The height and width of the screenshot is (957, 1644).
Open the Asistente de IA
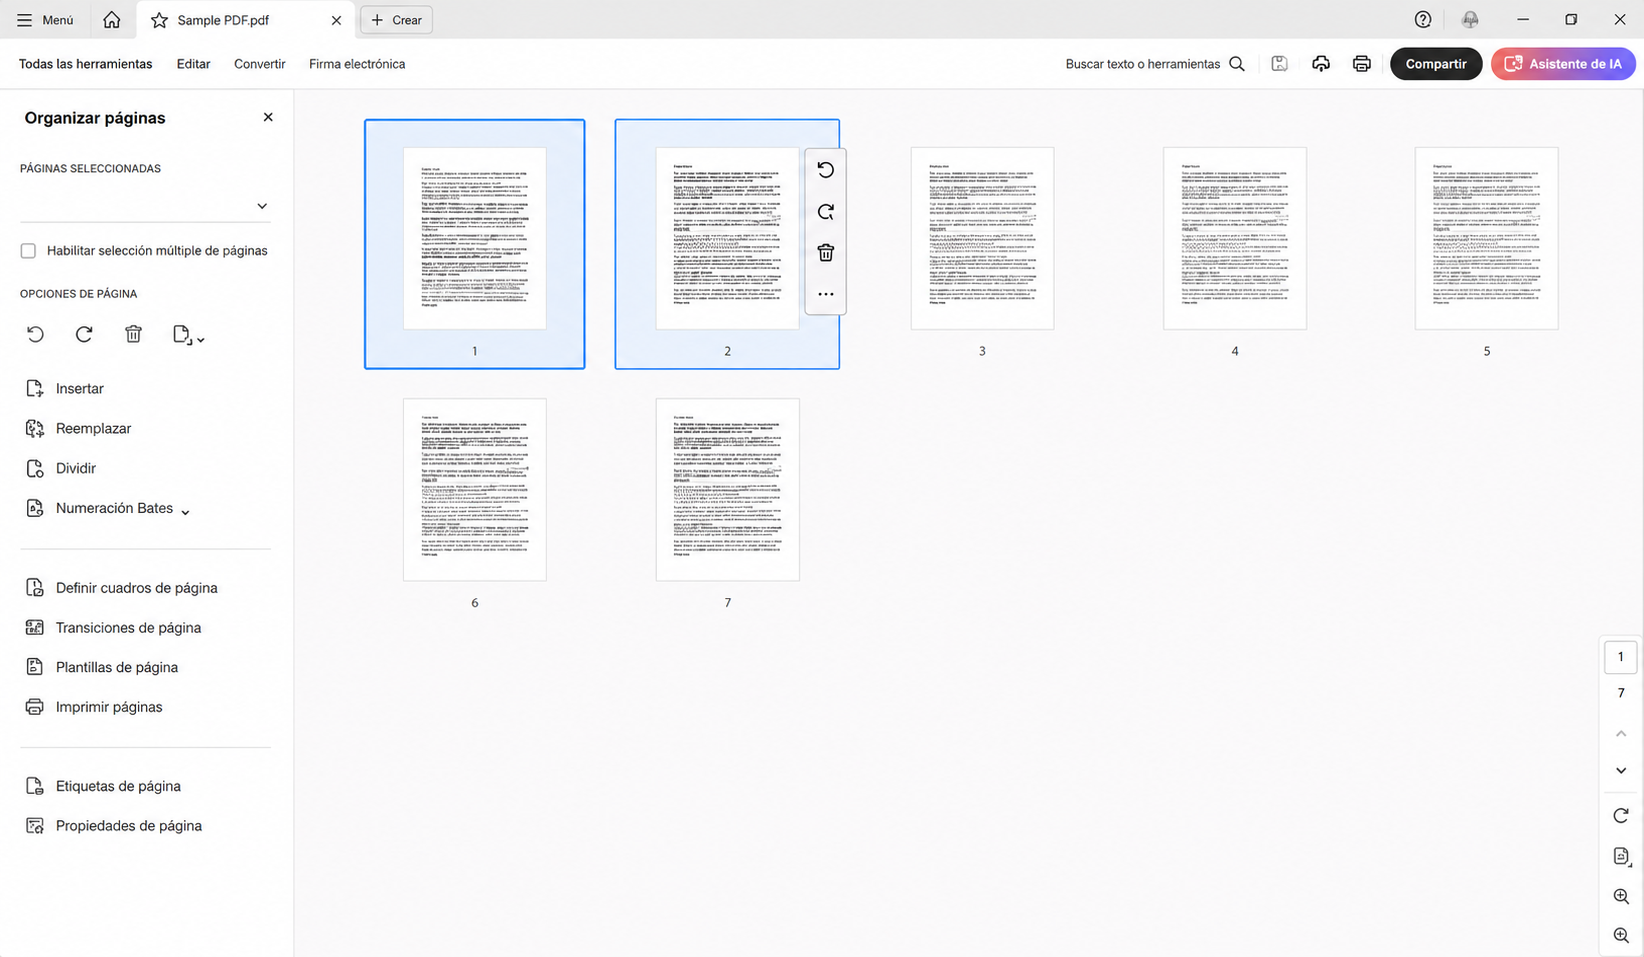[1563, 64]
